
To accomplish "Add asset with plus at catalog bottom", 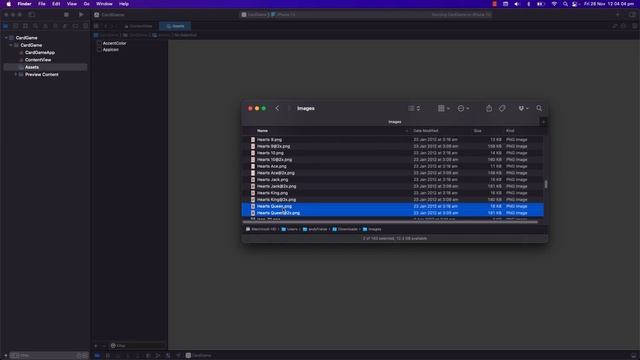I will click(96, 346).
